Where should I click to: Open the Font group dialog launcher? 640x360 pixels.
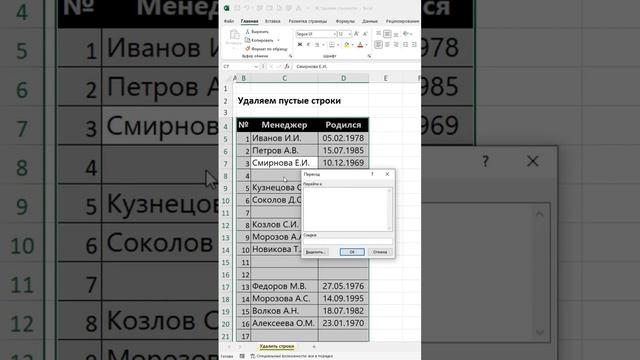click(369, 56)
